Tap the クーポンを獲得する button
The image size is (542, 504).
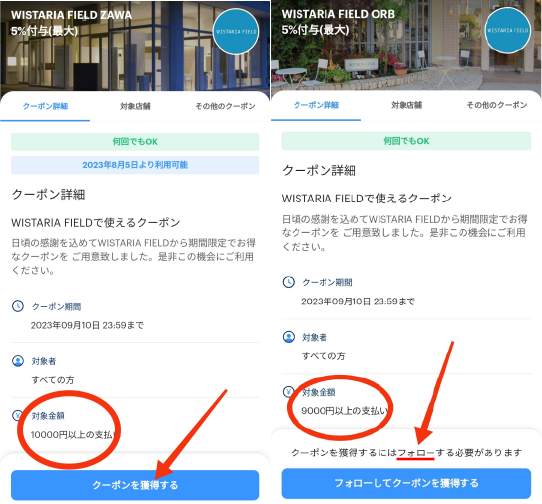(135, 485)
